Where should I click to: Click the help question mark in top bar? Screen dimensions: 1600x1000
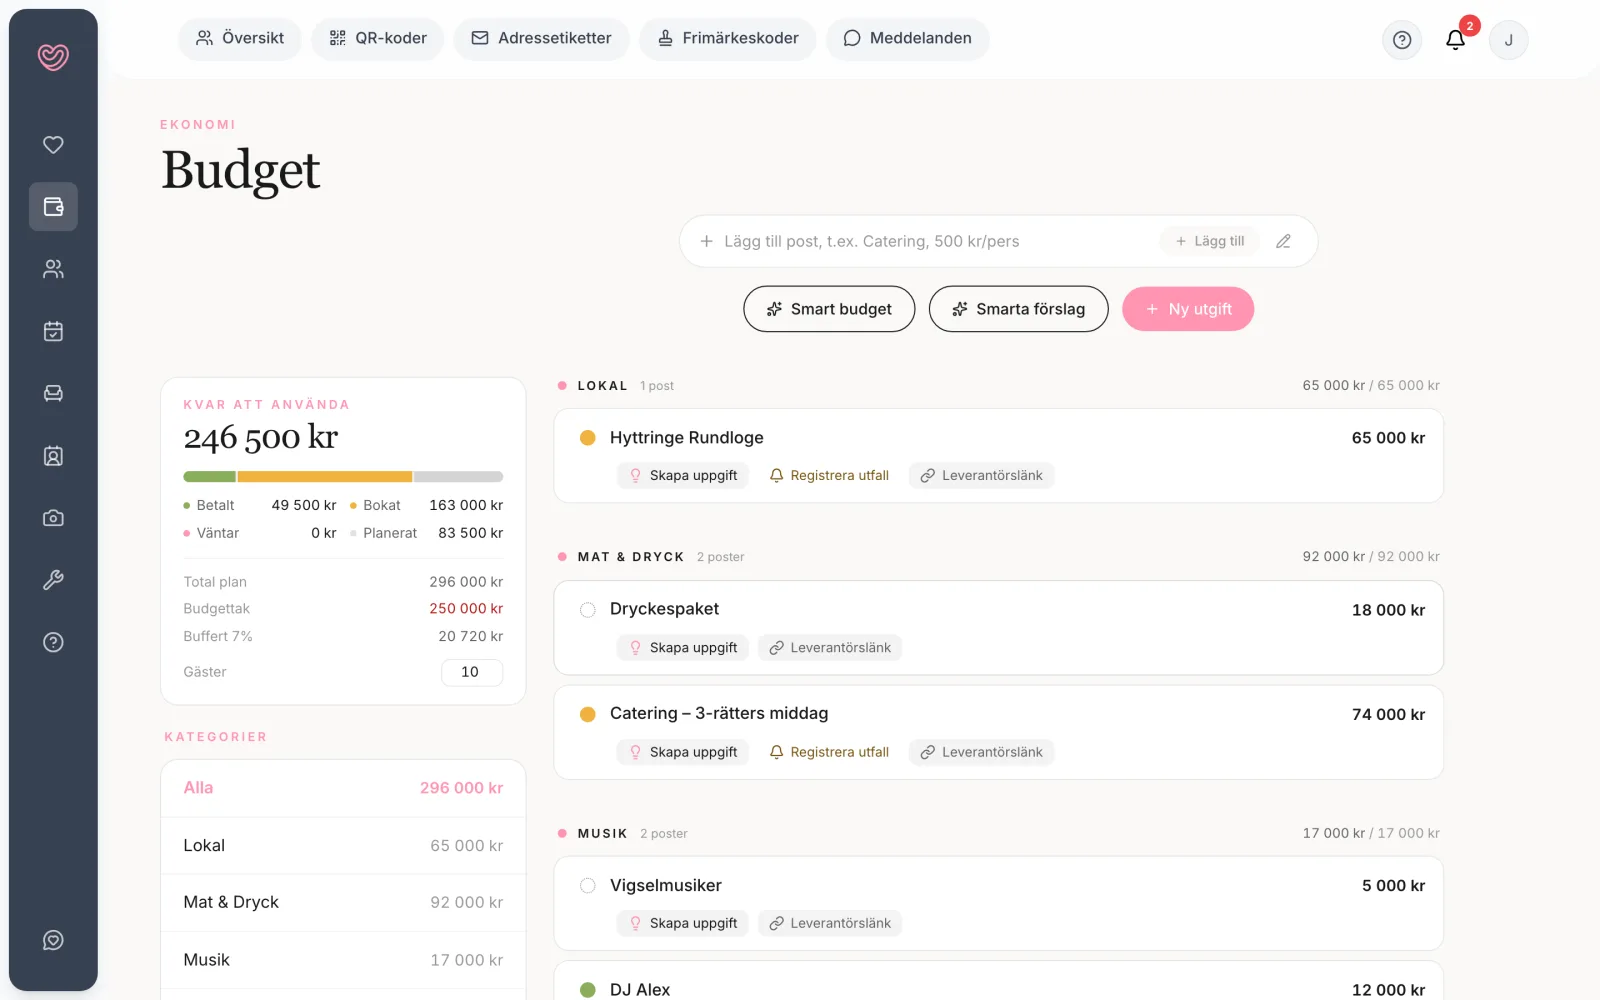1402,40
